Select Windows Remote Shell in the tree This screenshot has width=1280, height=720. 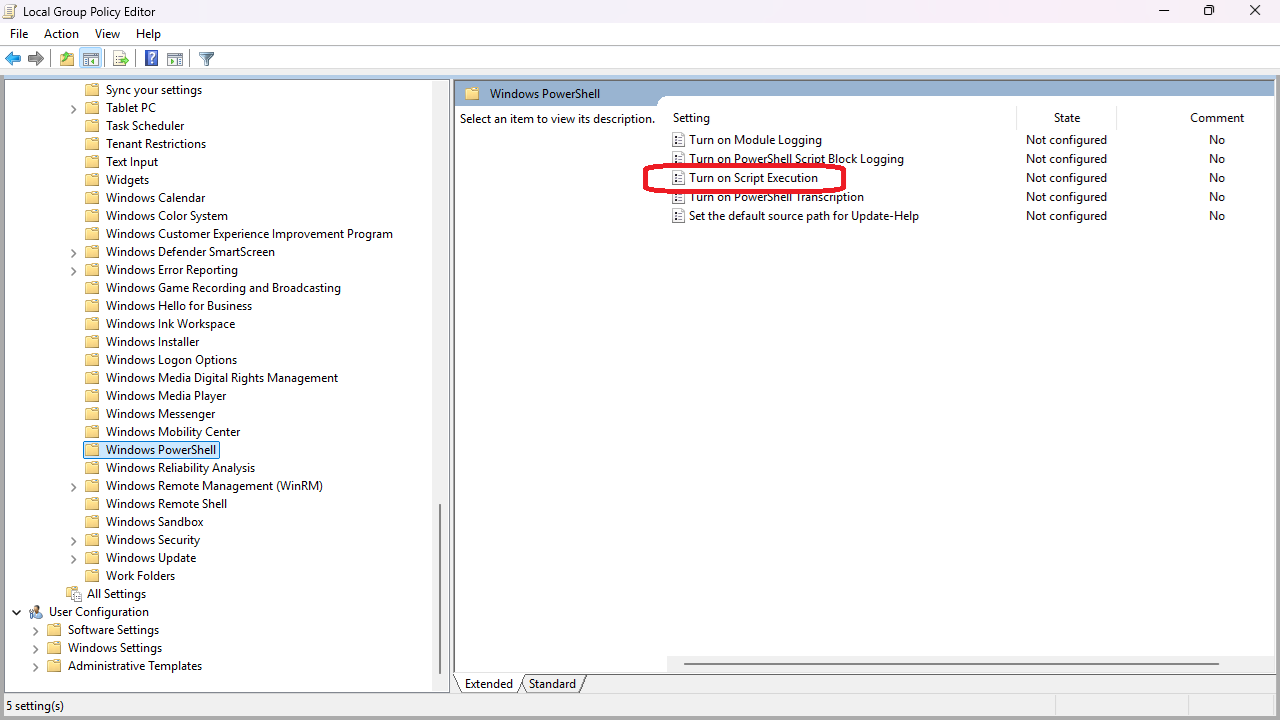click(x=166, y=504)
